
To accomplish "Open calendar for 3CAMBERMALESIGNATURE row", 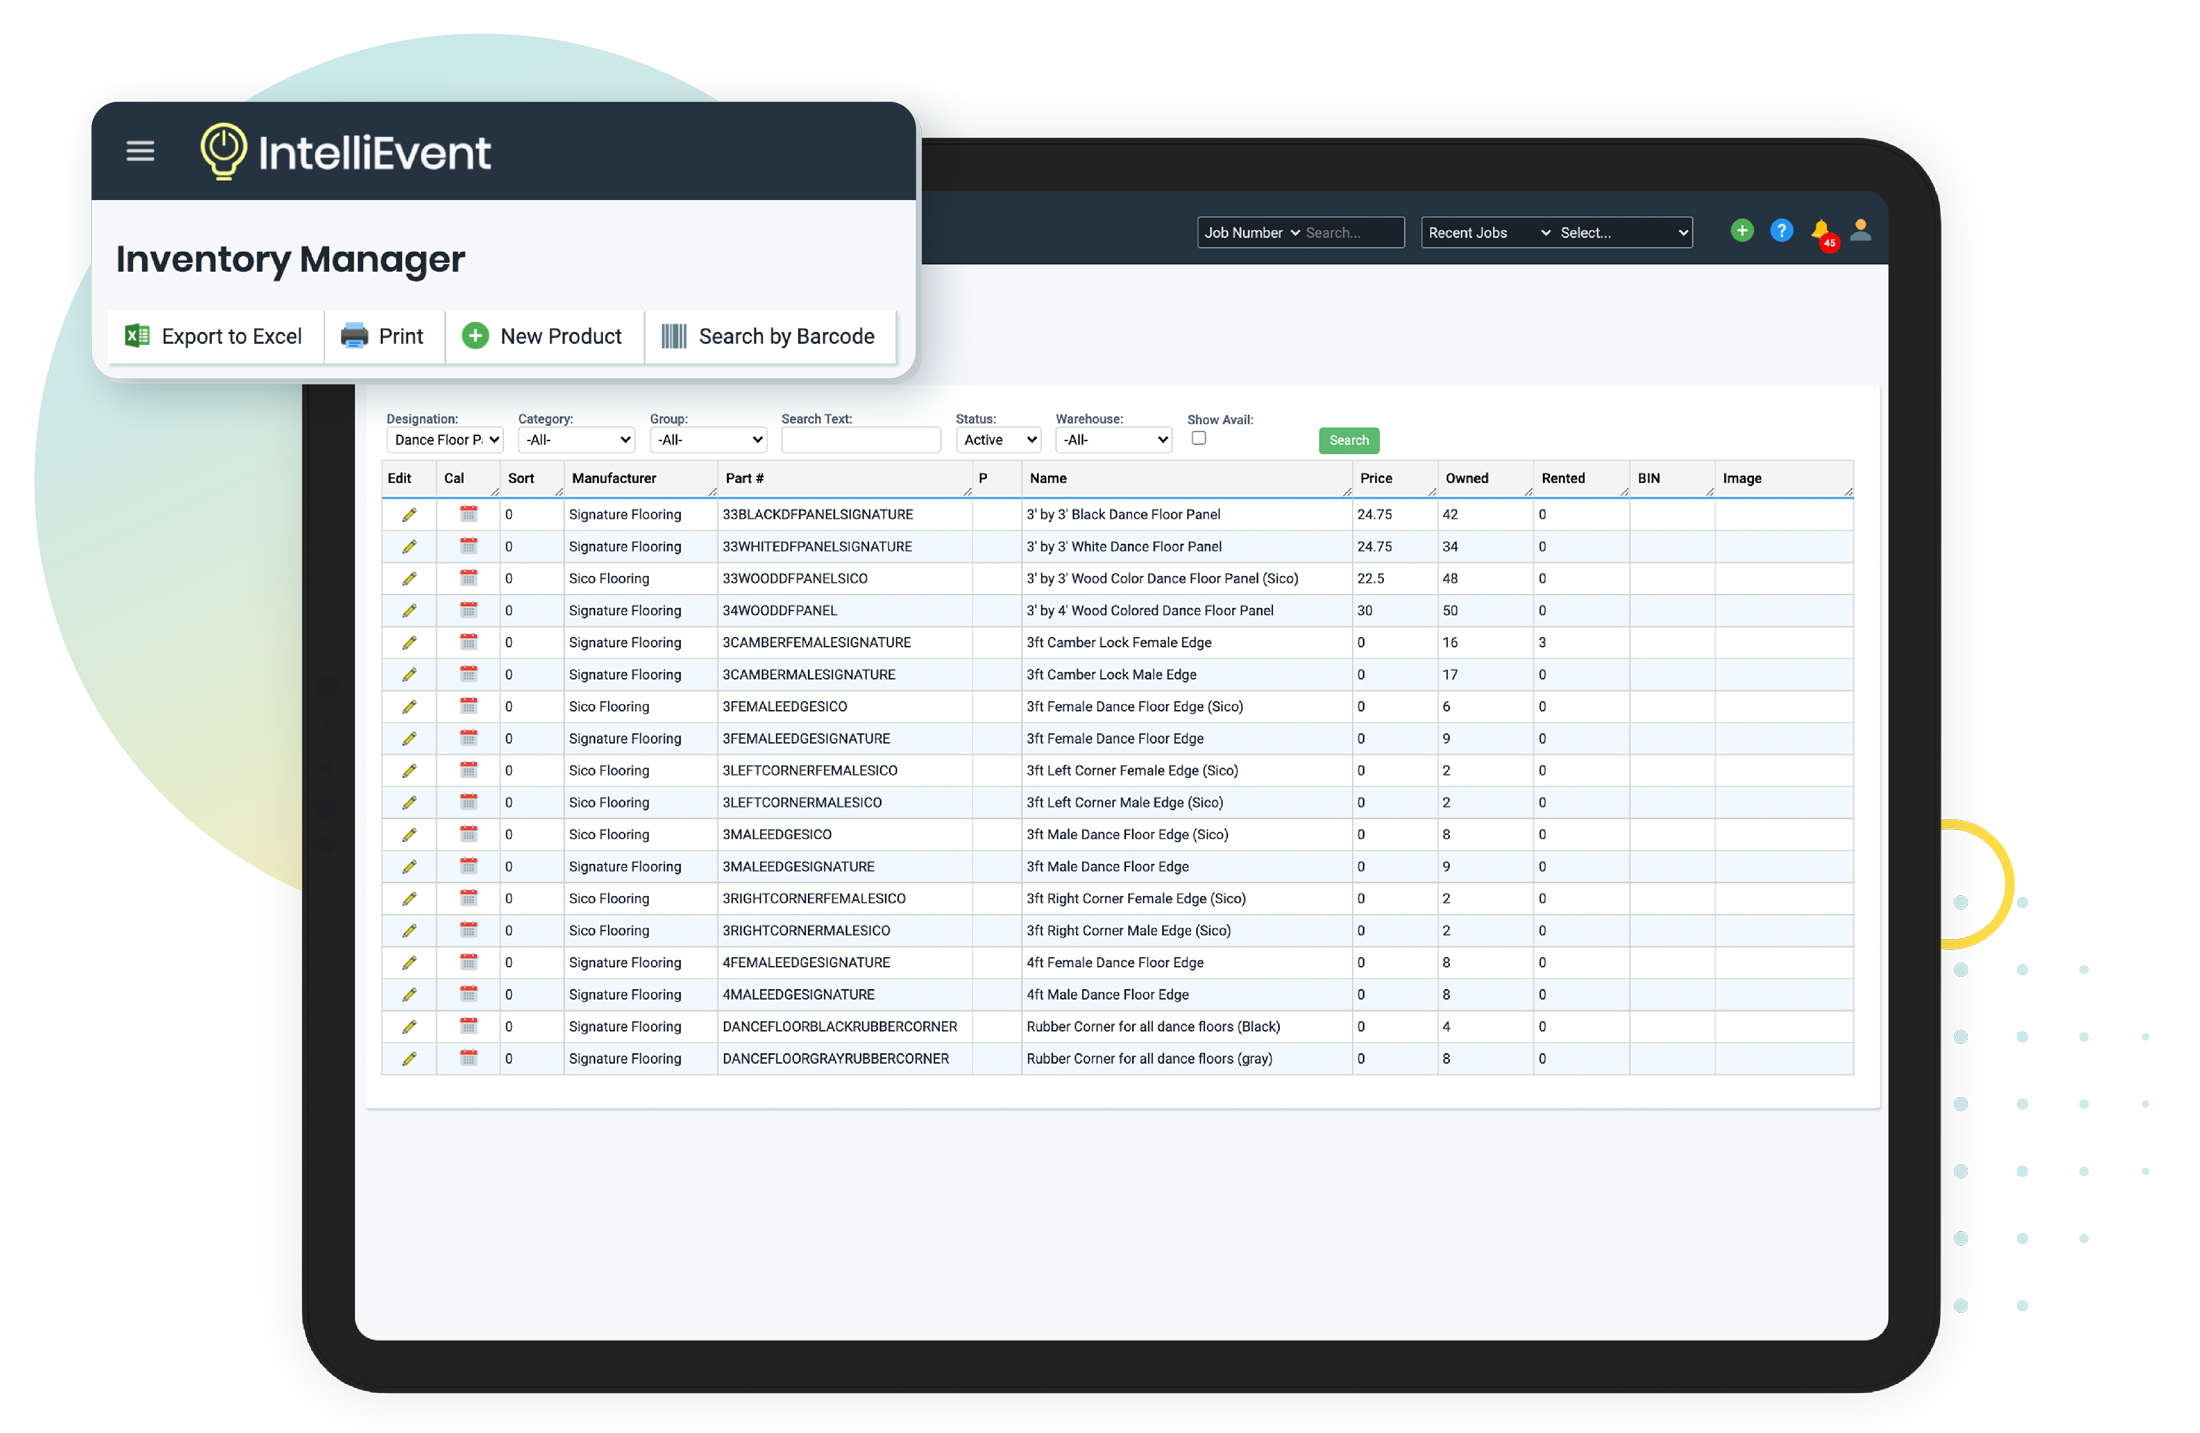I will [468, 674].
